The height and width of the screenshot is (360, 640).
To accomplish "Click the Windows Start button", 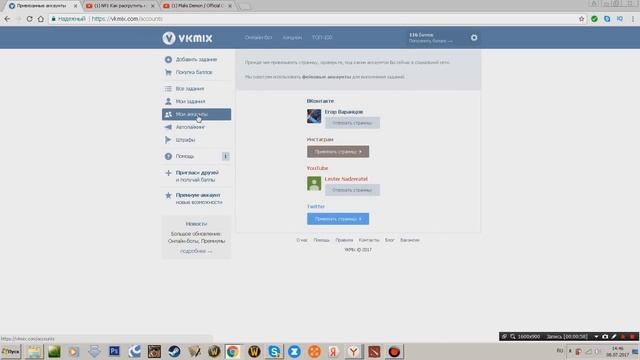I will 11,351.
